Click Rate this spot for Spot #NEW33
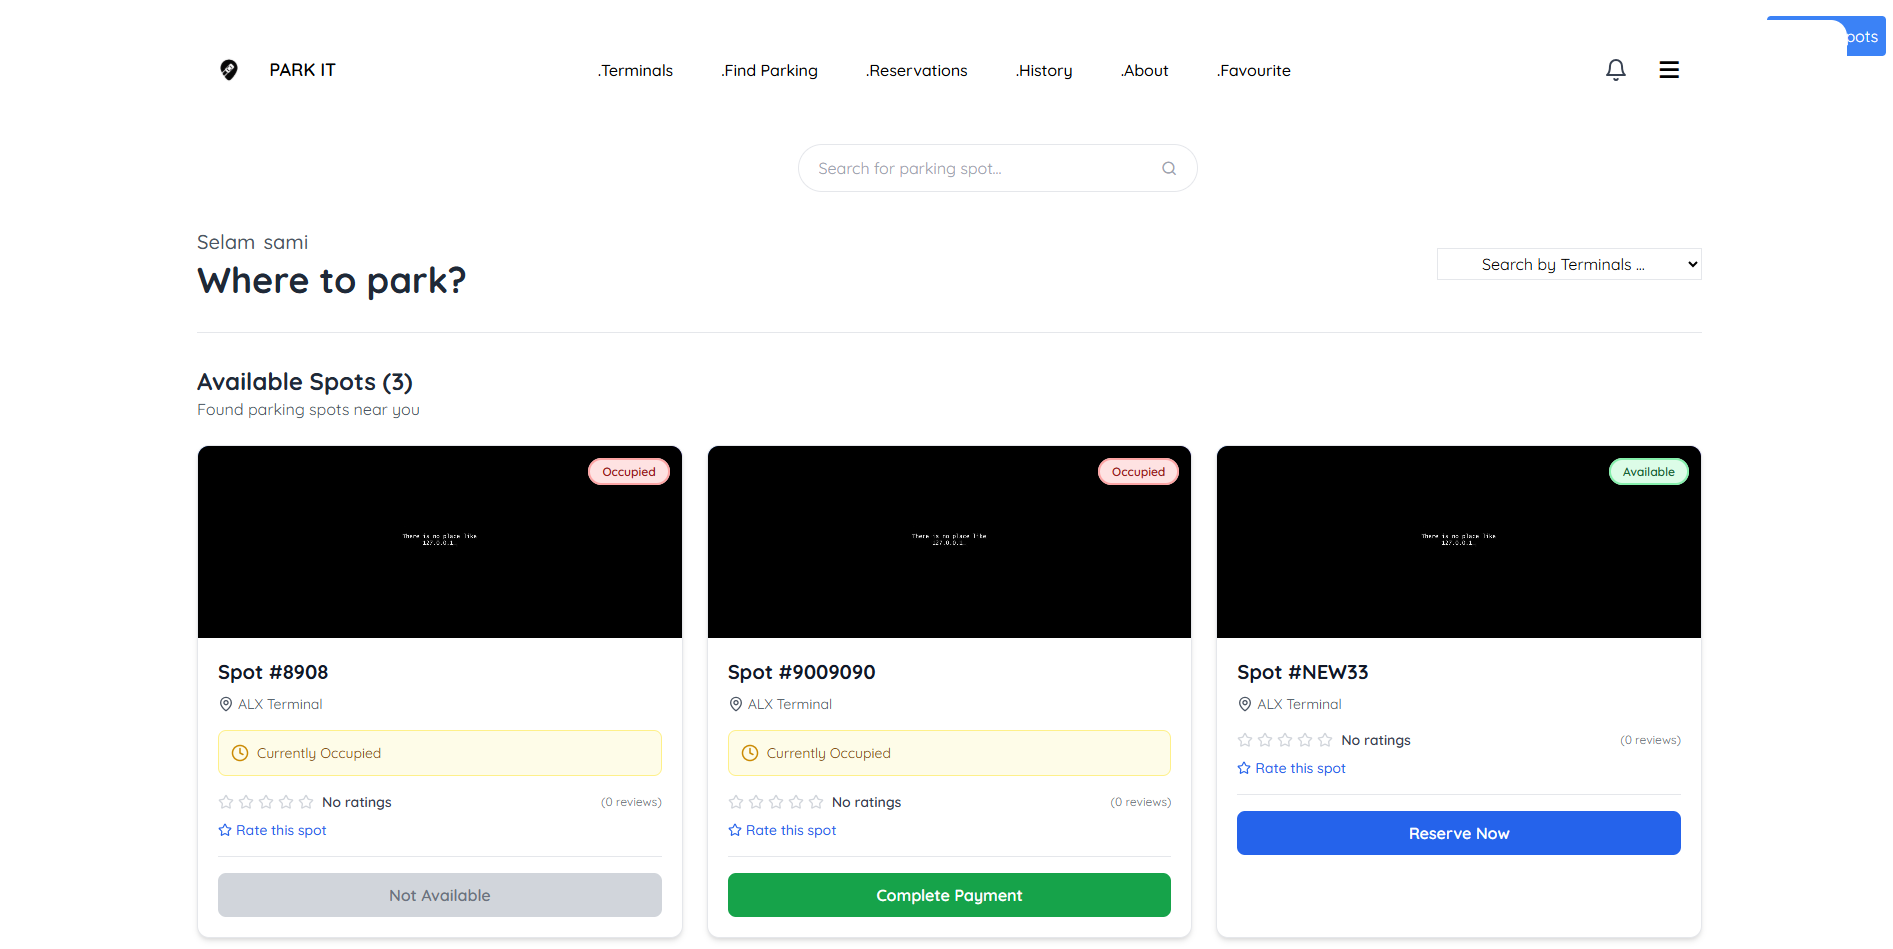This screenshot has width=1893, height=949. [1292, 768]
